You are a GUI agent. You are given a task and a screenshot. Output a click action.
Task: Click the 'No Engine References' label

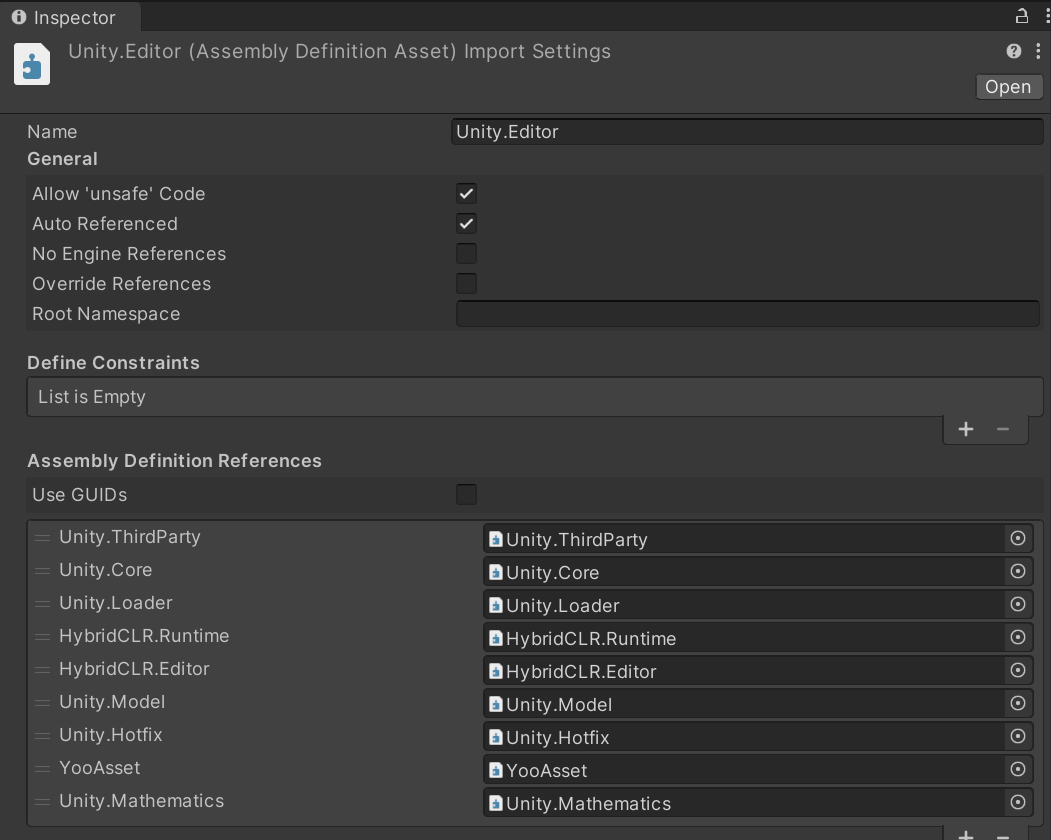click(x=129, y=253)
